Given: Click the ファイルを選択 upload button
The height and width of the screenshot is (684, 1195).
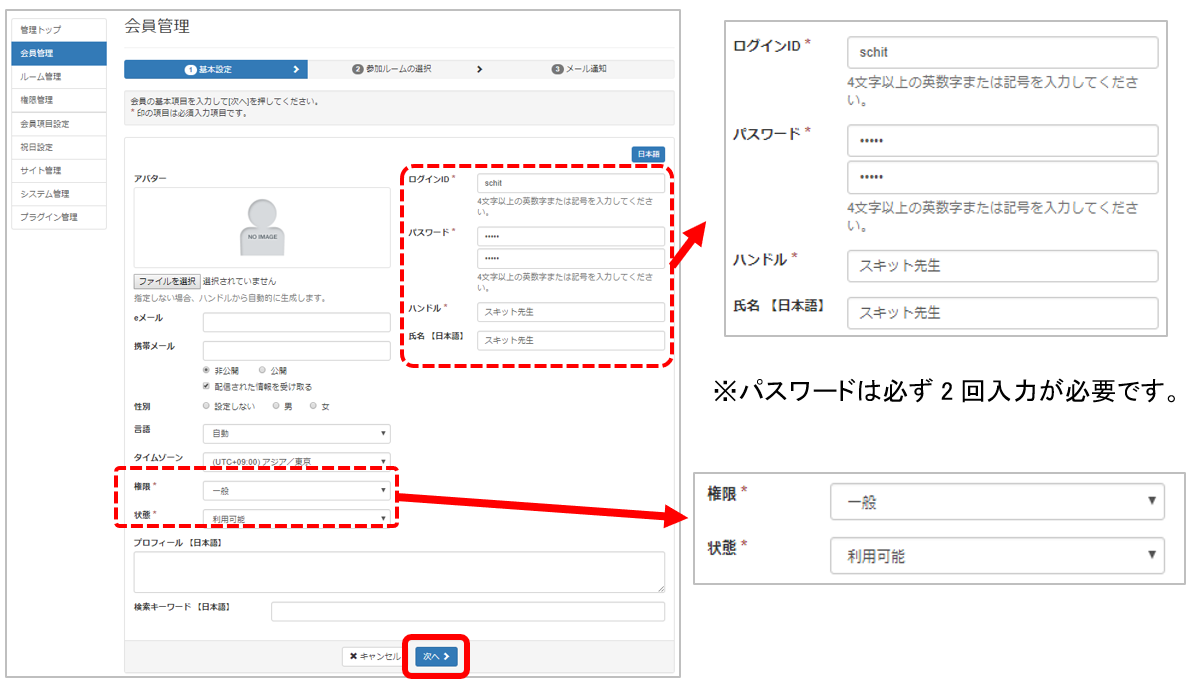Looking at the screenshot, I should point(167,282).
